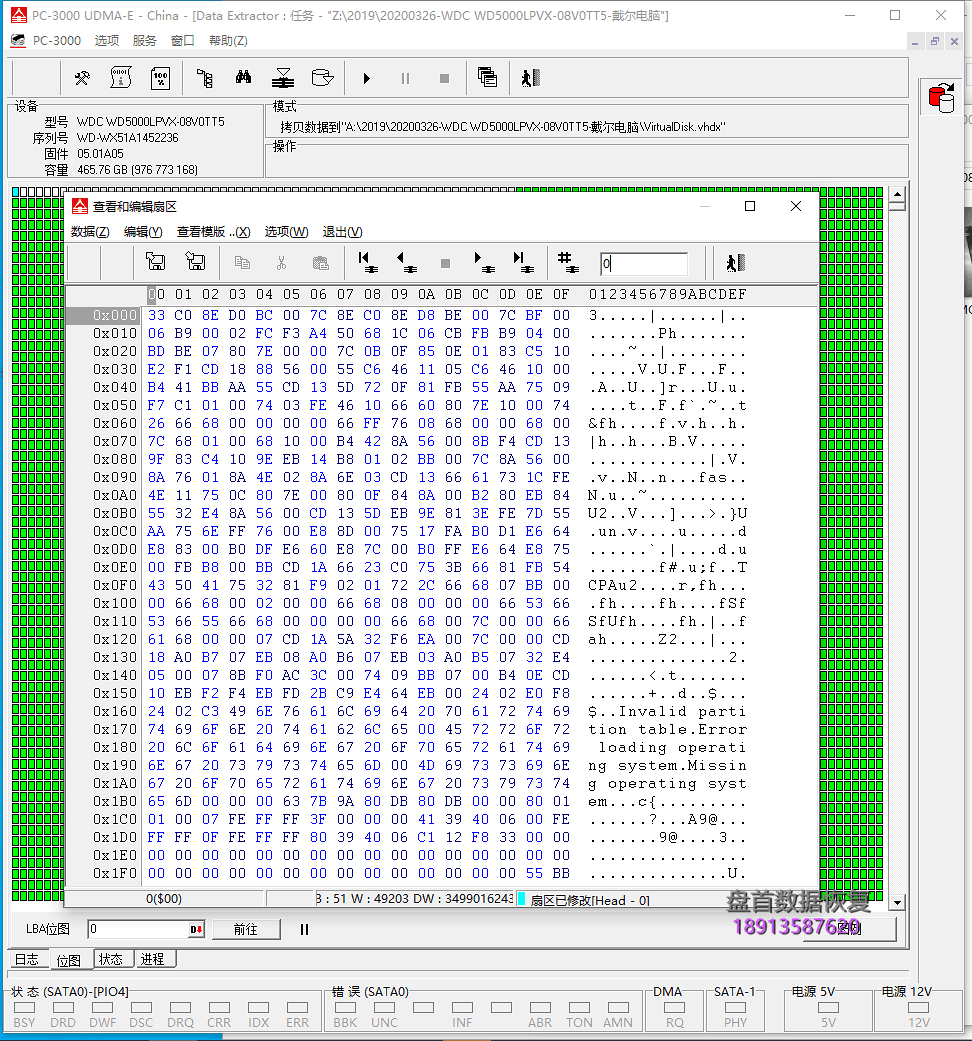Click the model WDC WD5000LPVX-08V0TT5 text
Screen dimensions: 972x1041
click(x=151, y=121)
